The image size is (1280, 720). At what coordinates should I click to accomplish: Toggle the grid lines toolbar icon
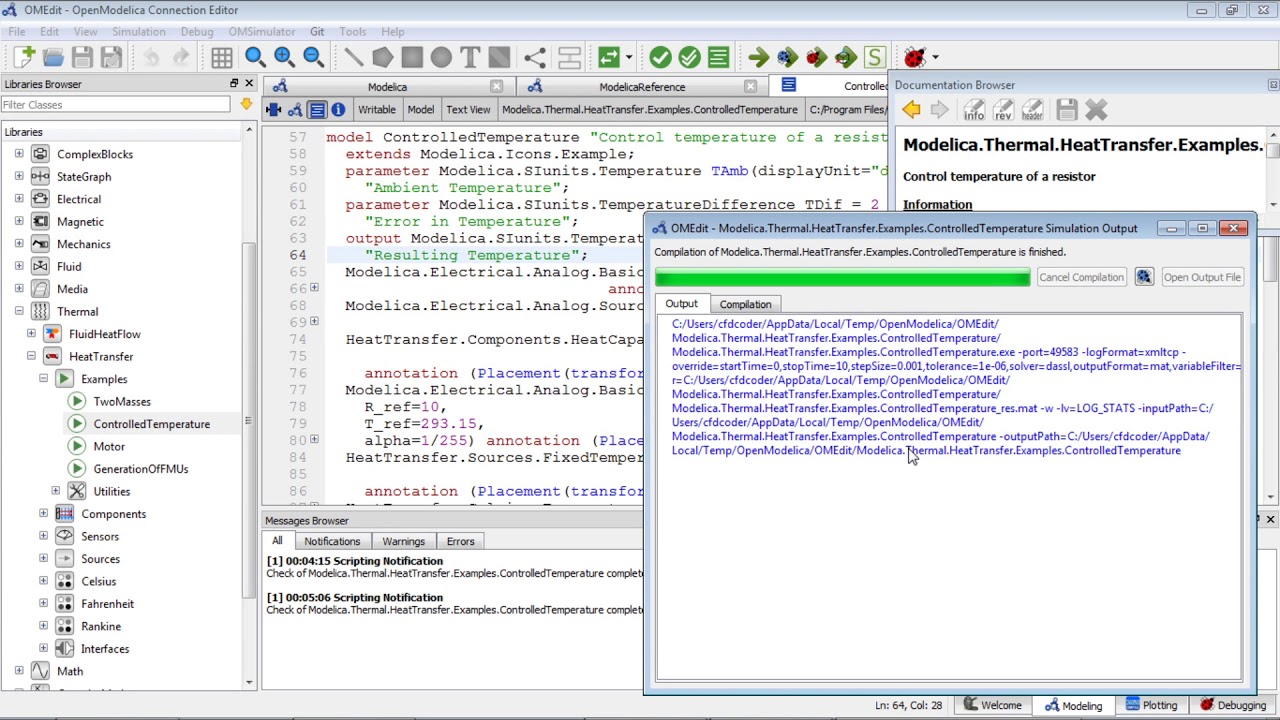pos(221,57)
